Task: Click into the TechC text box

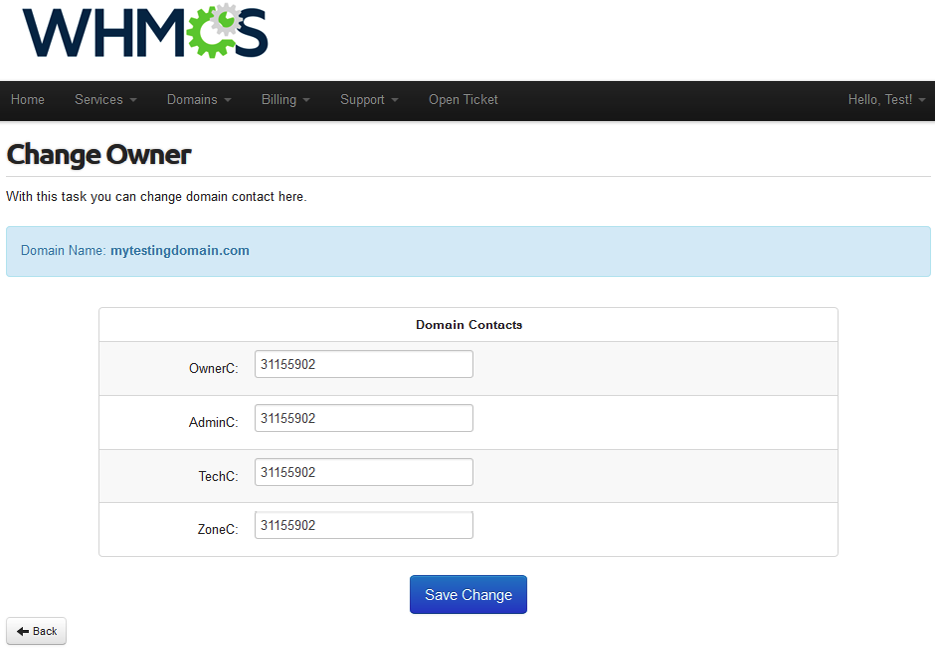Action: 364,472
